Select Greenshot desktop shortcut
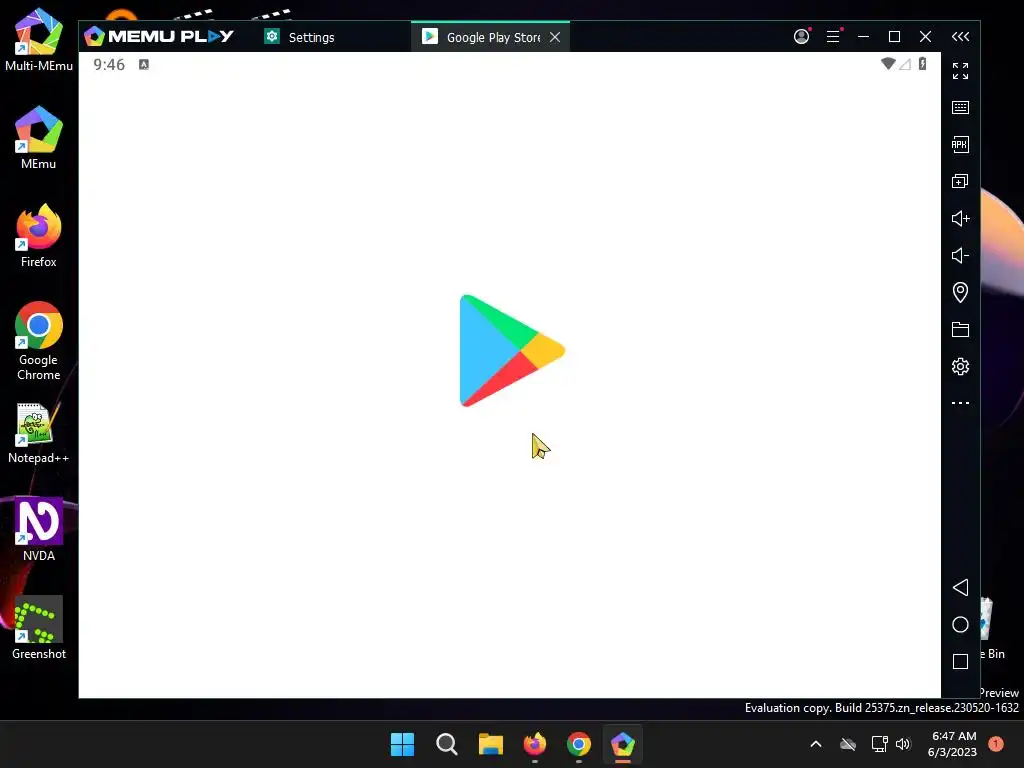 tap(39, 628)
